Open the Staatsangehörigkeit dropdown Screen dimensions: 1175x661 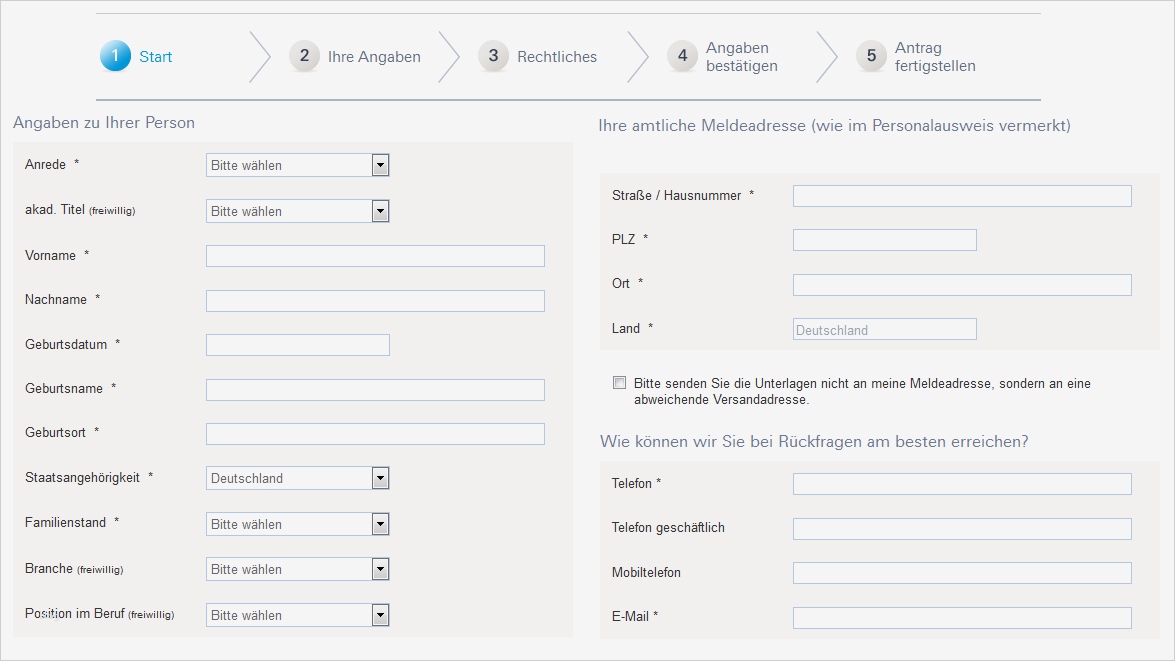coord(297,478)
